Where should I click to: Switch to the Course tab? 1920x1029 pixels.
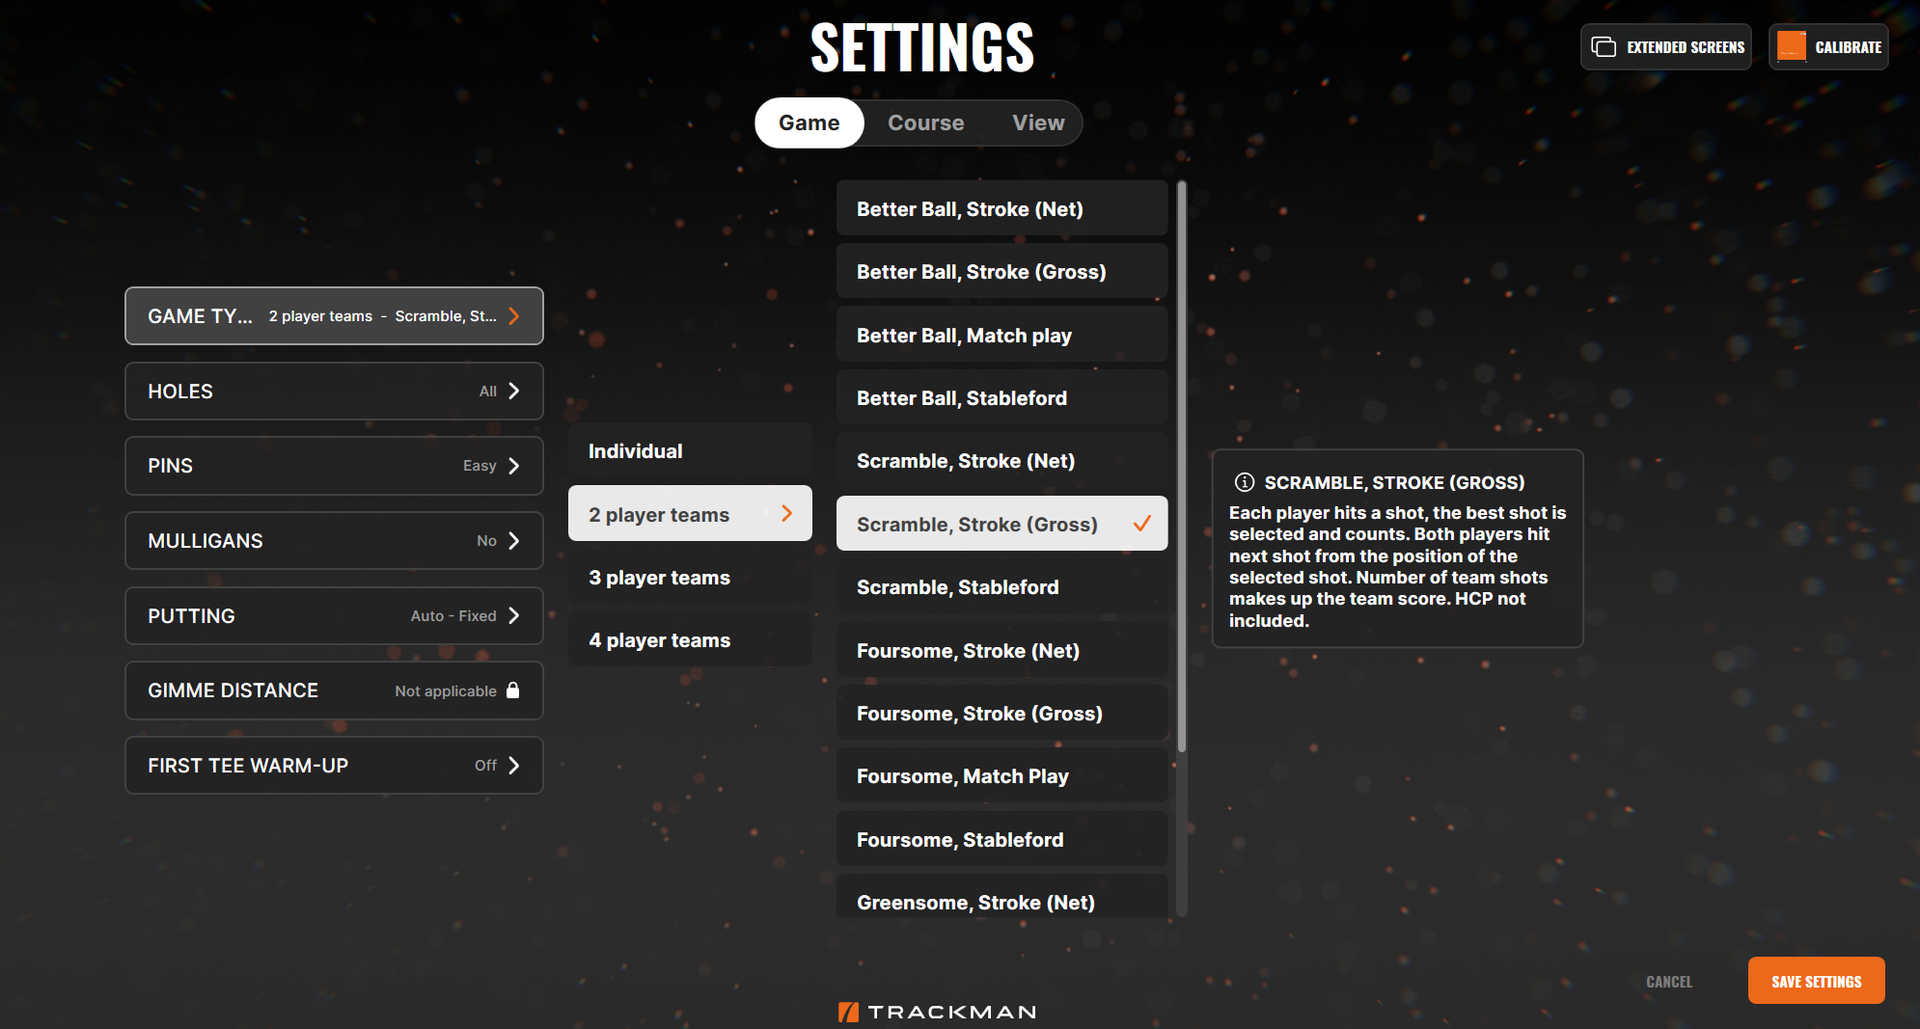tap(925, 123)
